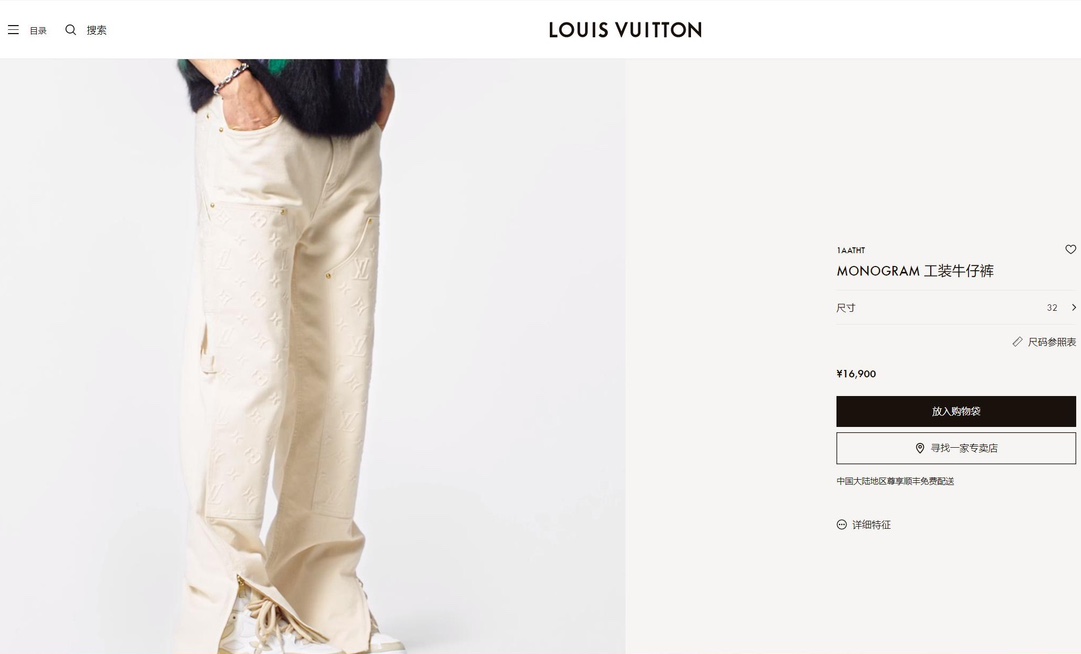1081x654 pixels.
Task: Open 搜索 search field label
Action: (97, 30)
